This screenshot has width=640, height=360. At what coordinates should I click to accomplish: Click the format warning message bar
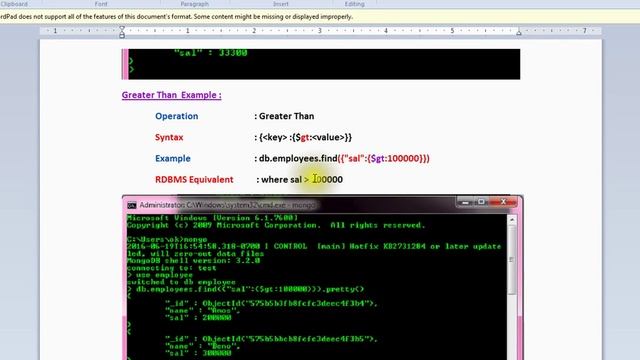click(x=320, y=17)
